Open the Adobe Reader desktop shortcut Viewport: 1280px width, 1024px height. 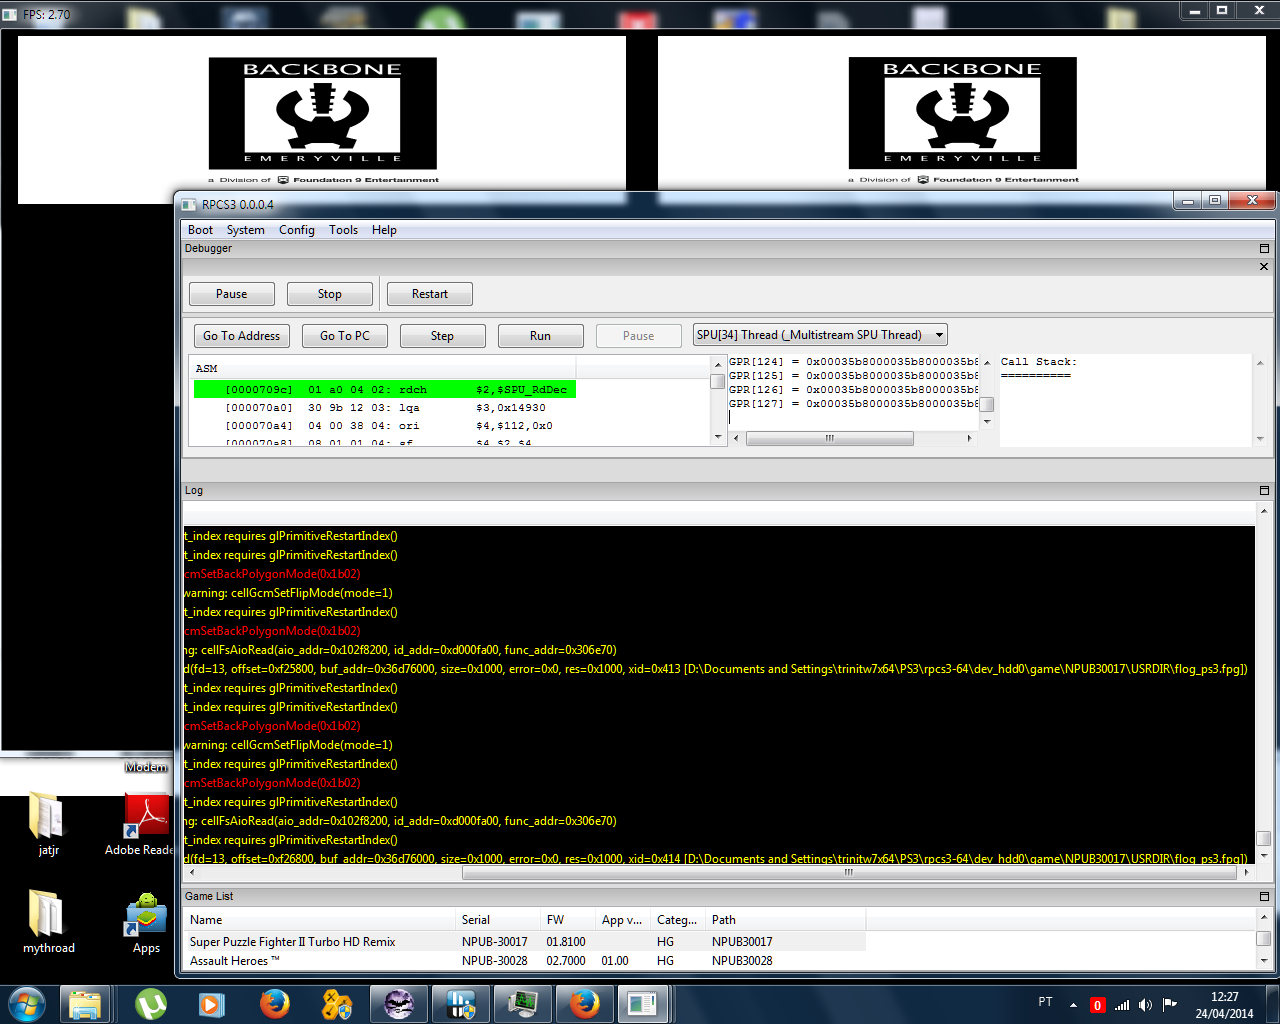146,822
